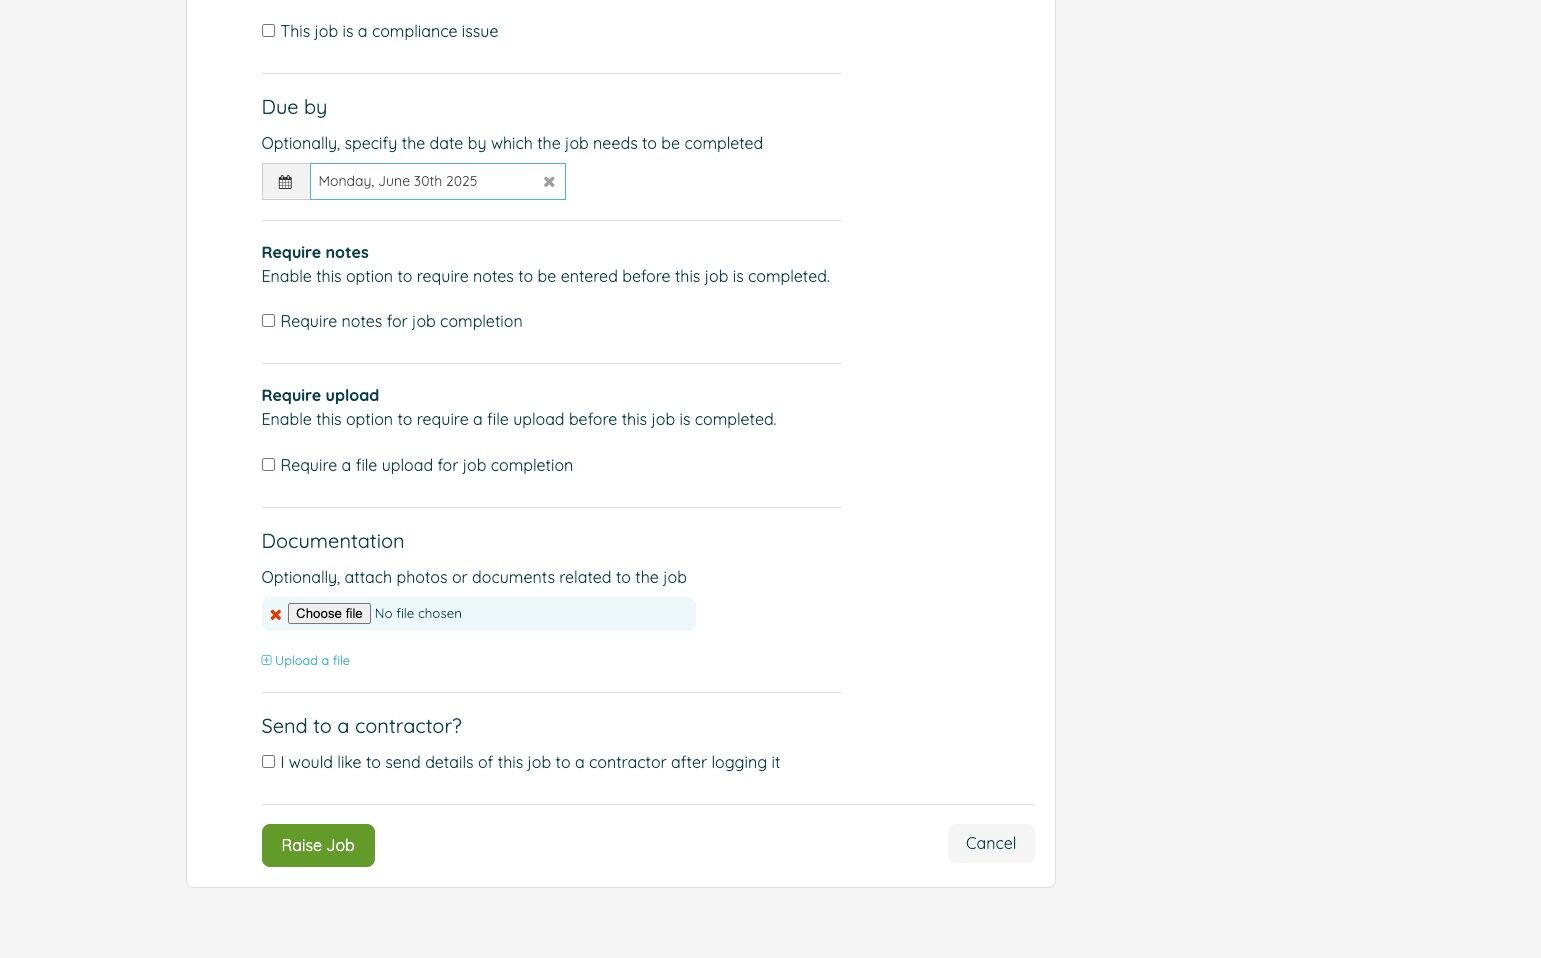Clear the due date with the x icon
This screenshot has width=1541, height=958.
tap(549, 182)
